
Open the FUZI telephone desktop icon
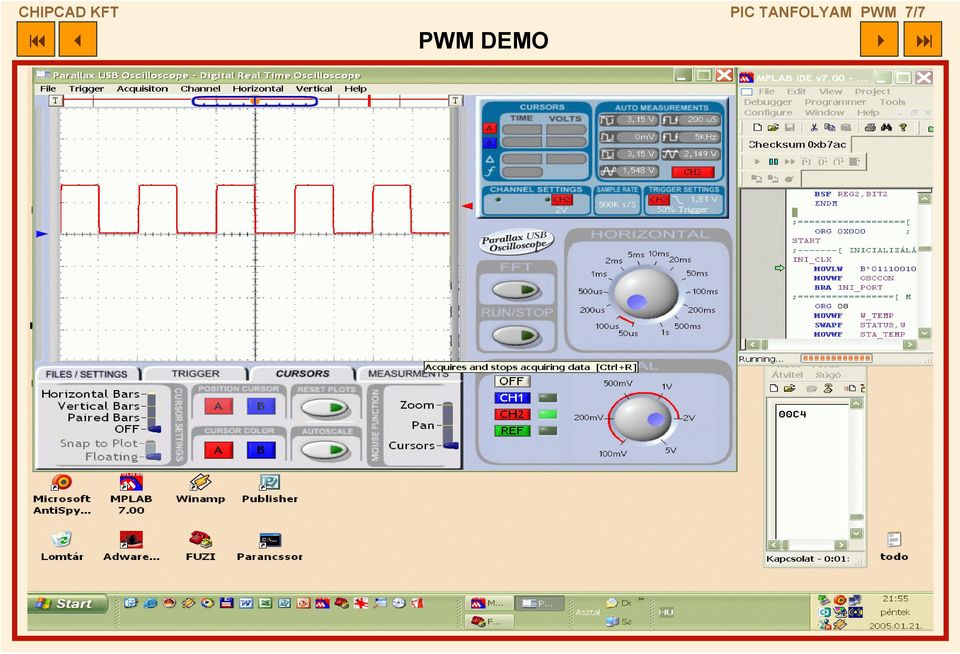(x=200, y=546)
